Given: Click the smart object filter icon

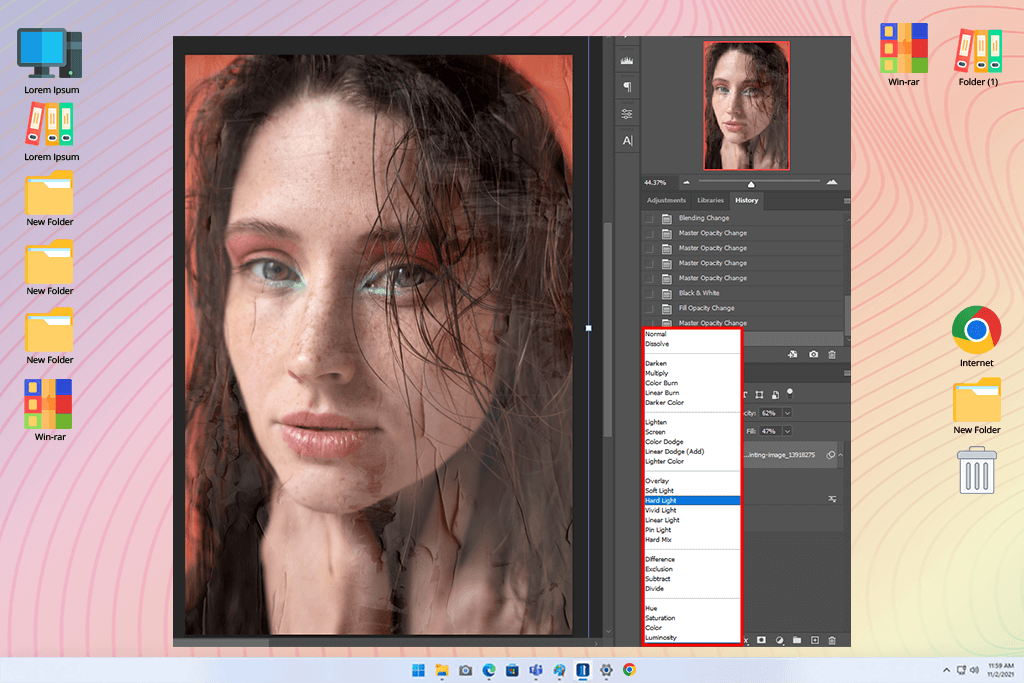Looking at the screenshot, I should point(775,394).
